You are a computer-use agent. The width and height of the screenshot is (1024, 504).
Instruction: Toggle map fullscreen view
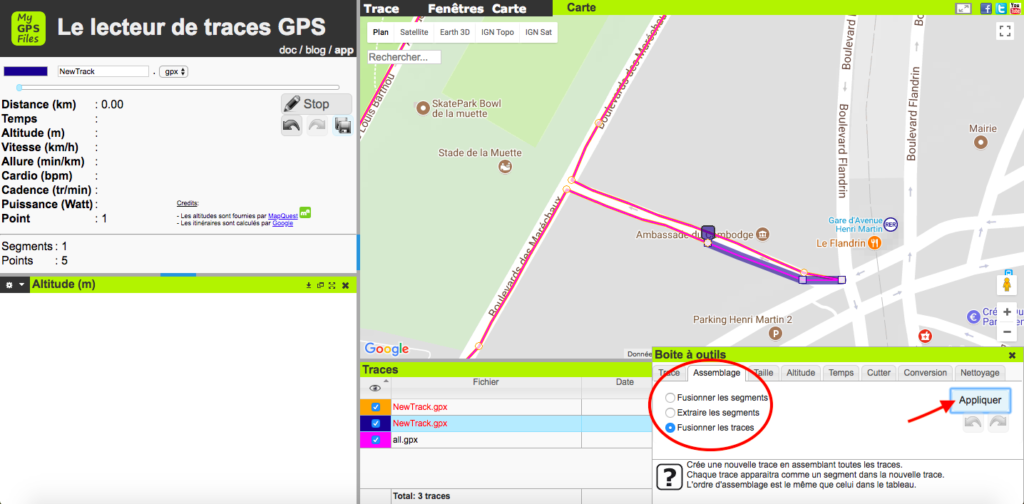tap(1004, 31)
